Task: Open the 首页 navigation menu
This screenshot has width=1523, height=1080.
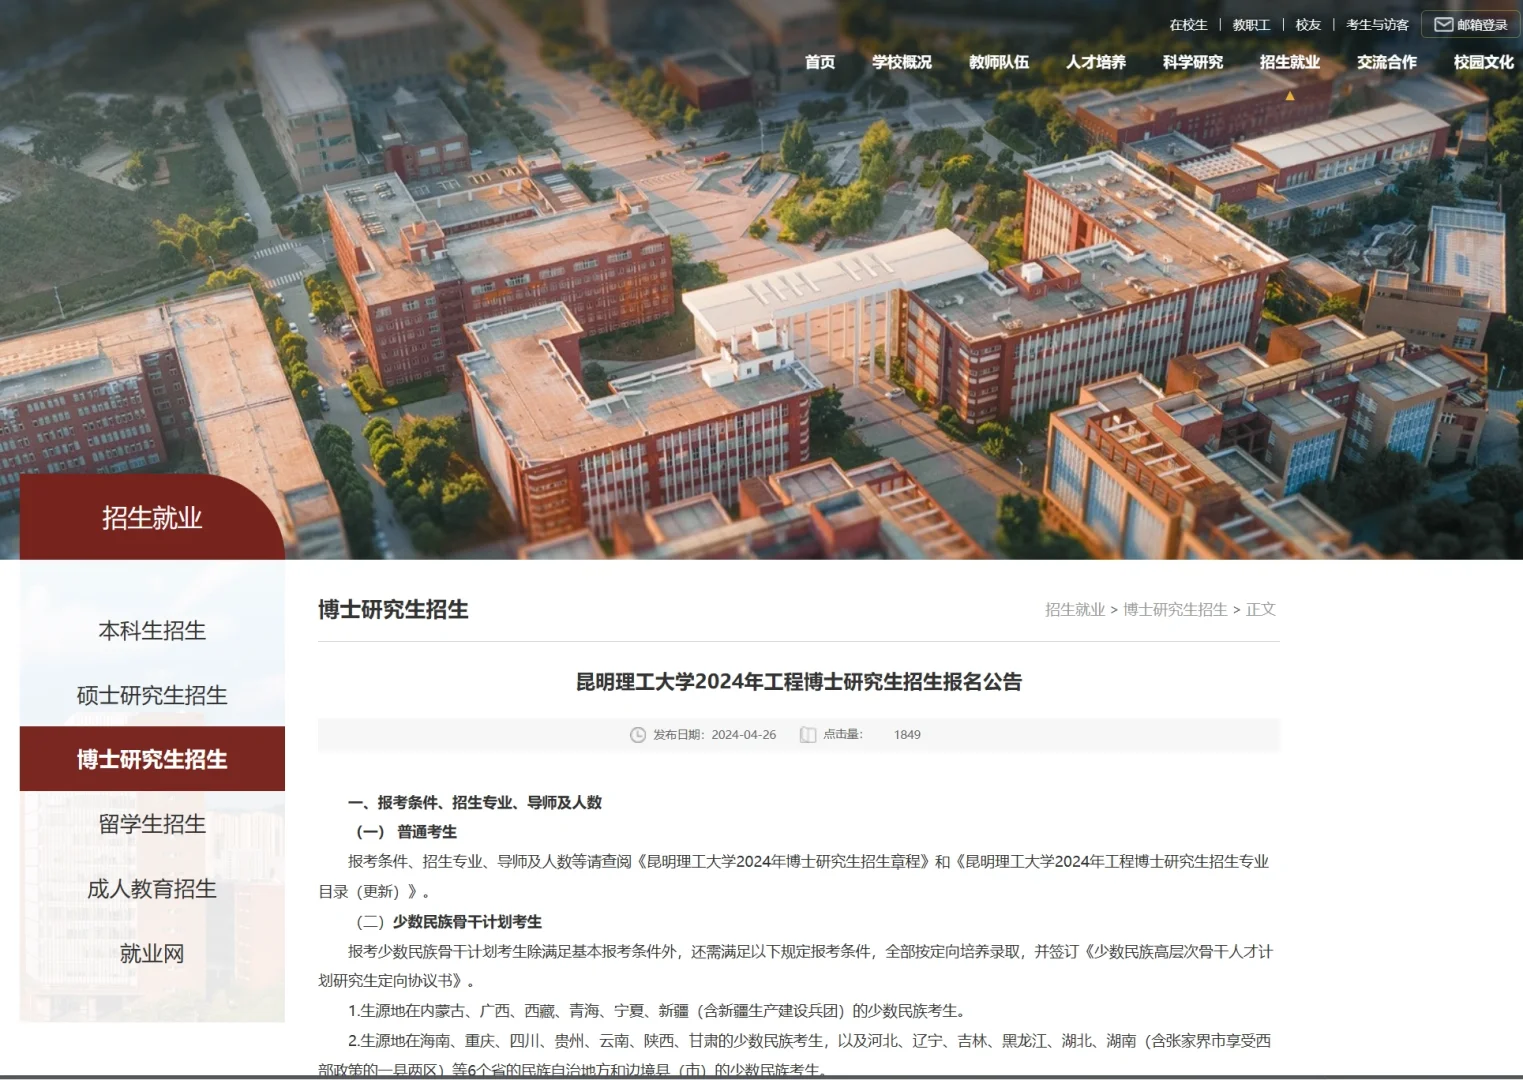Action: [820, 62]
